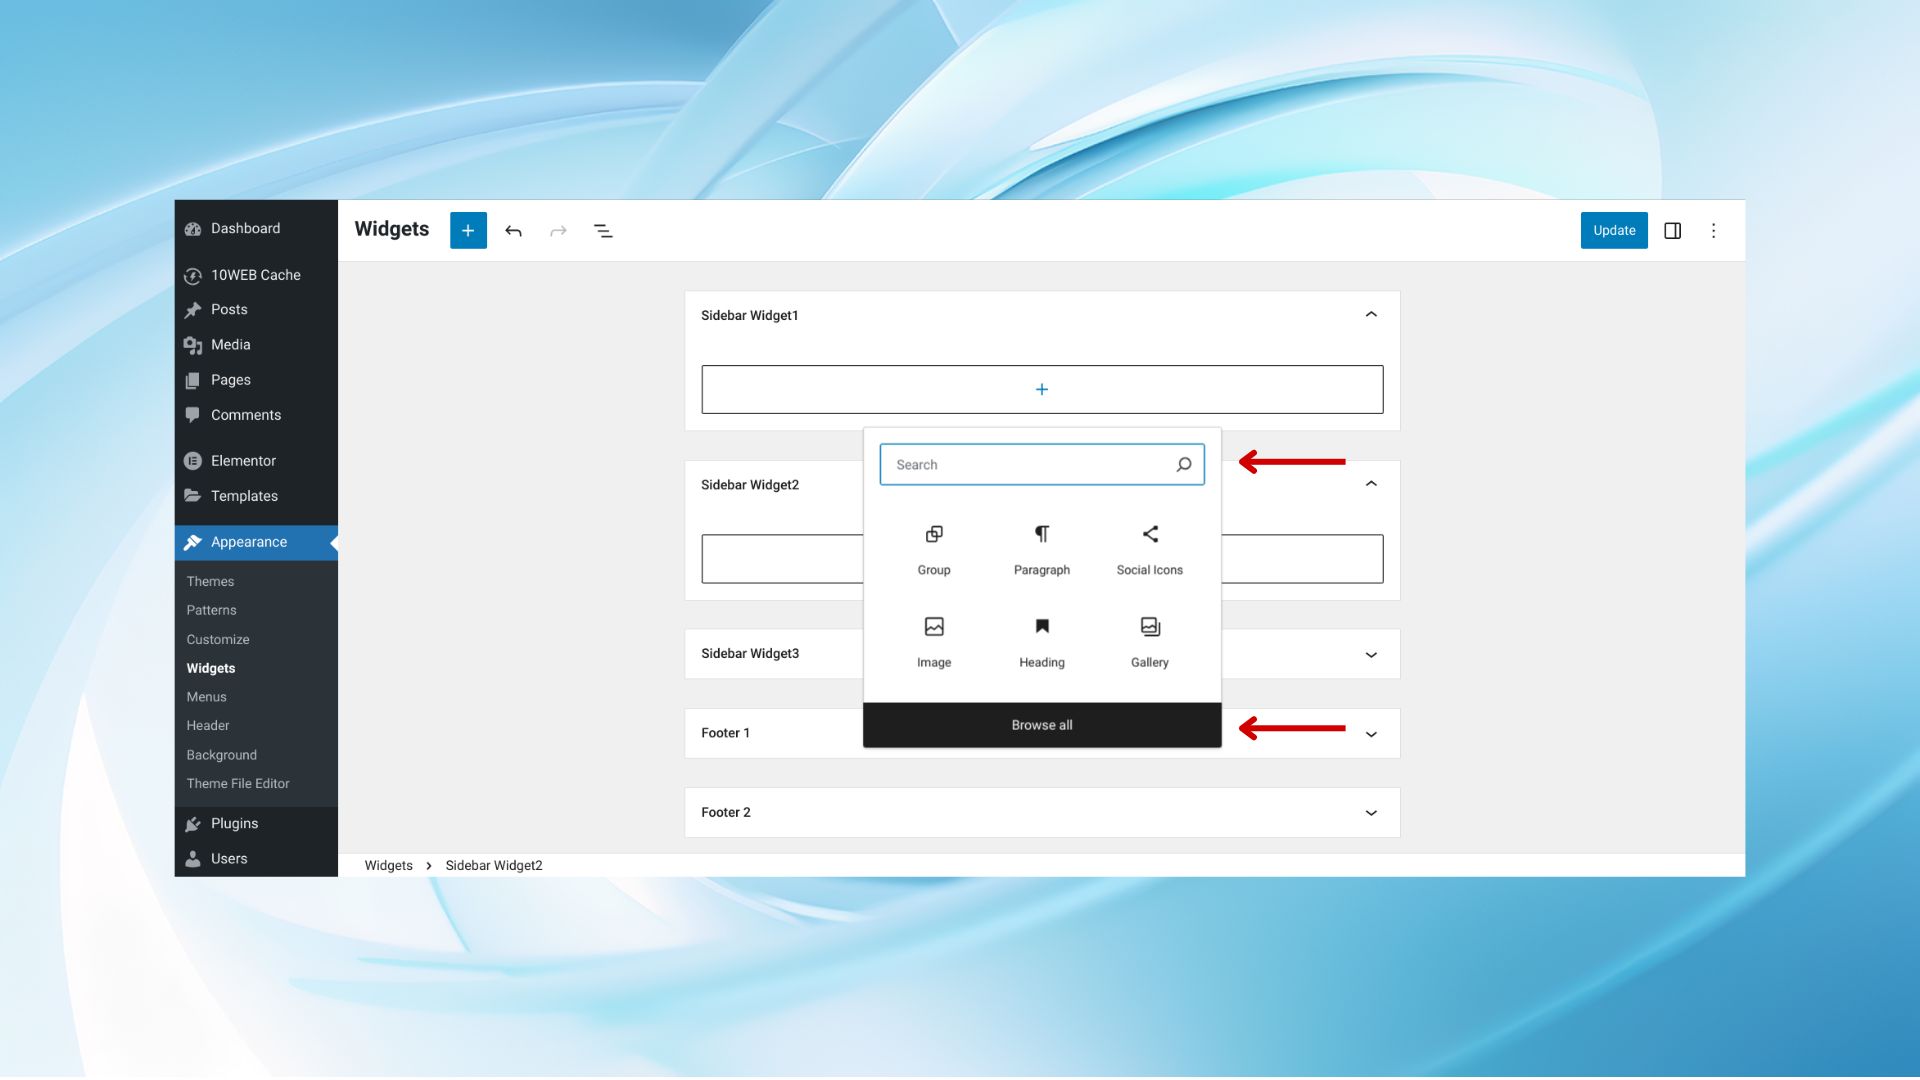Insert the Group block
Image resolution: width=1920 pixels, height=1080 pixels.
[x=933, y=548]
